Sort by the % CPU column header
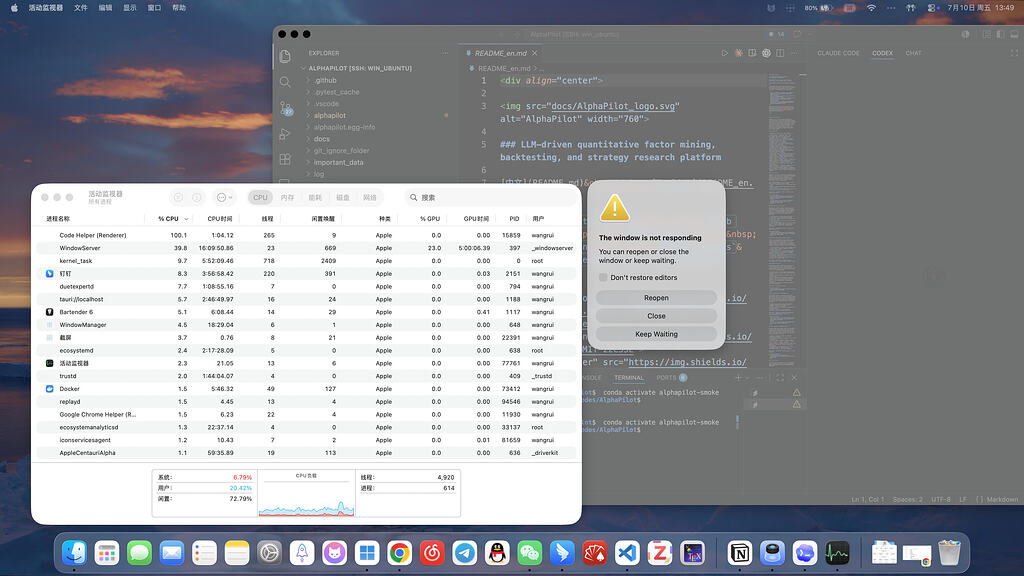 [168, 219]
